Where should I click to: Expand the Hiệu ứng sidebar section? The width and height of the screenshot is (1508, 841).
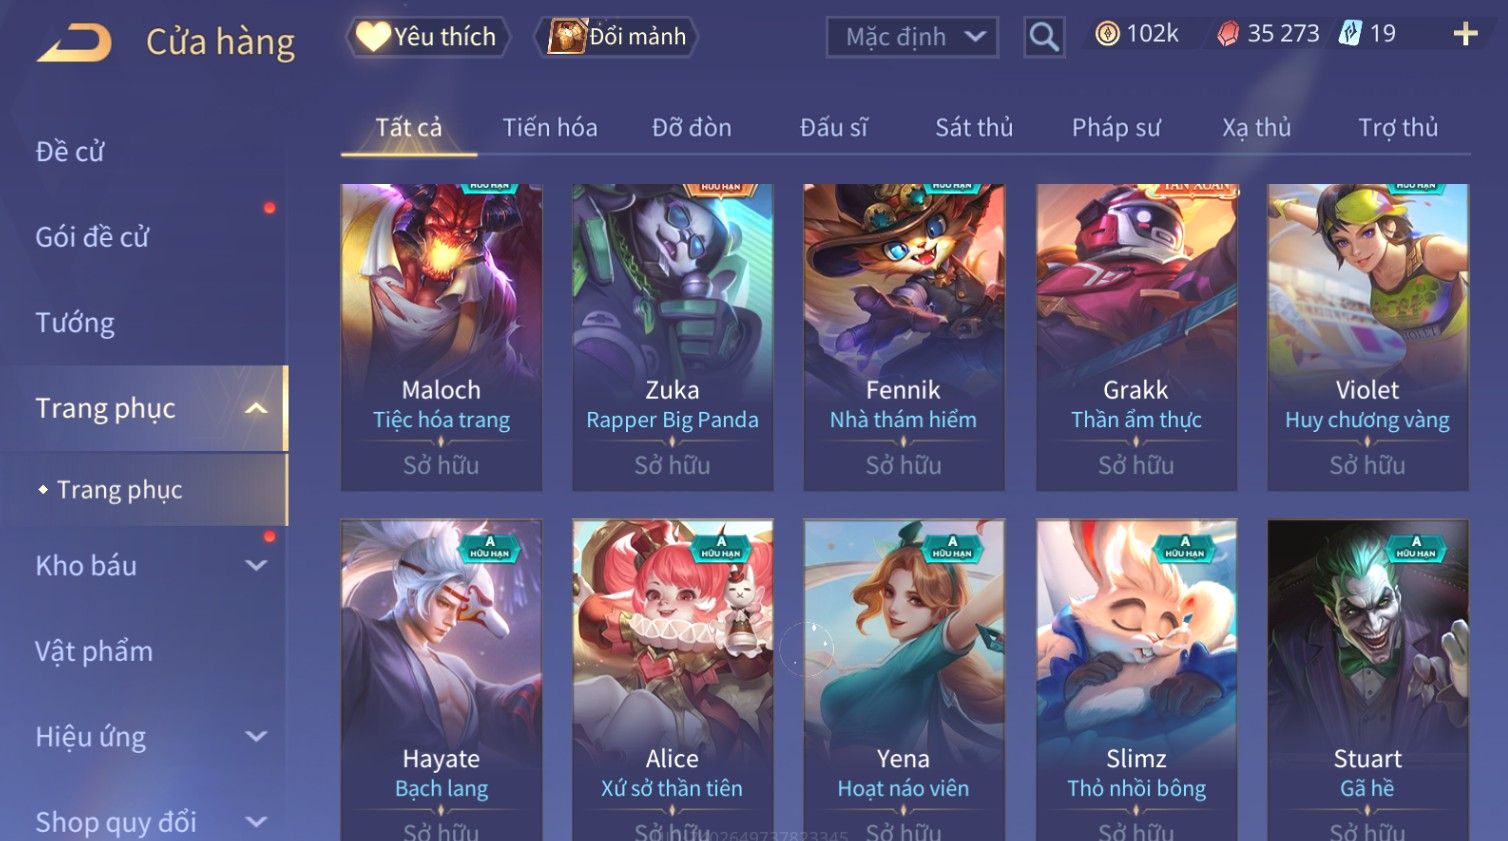[x=256, y=737]
